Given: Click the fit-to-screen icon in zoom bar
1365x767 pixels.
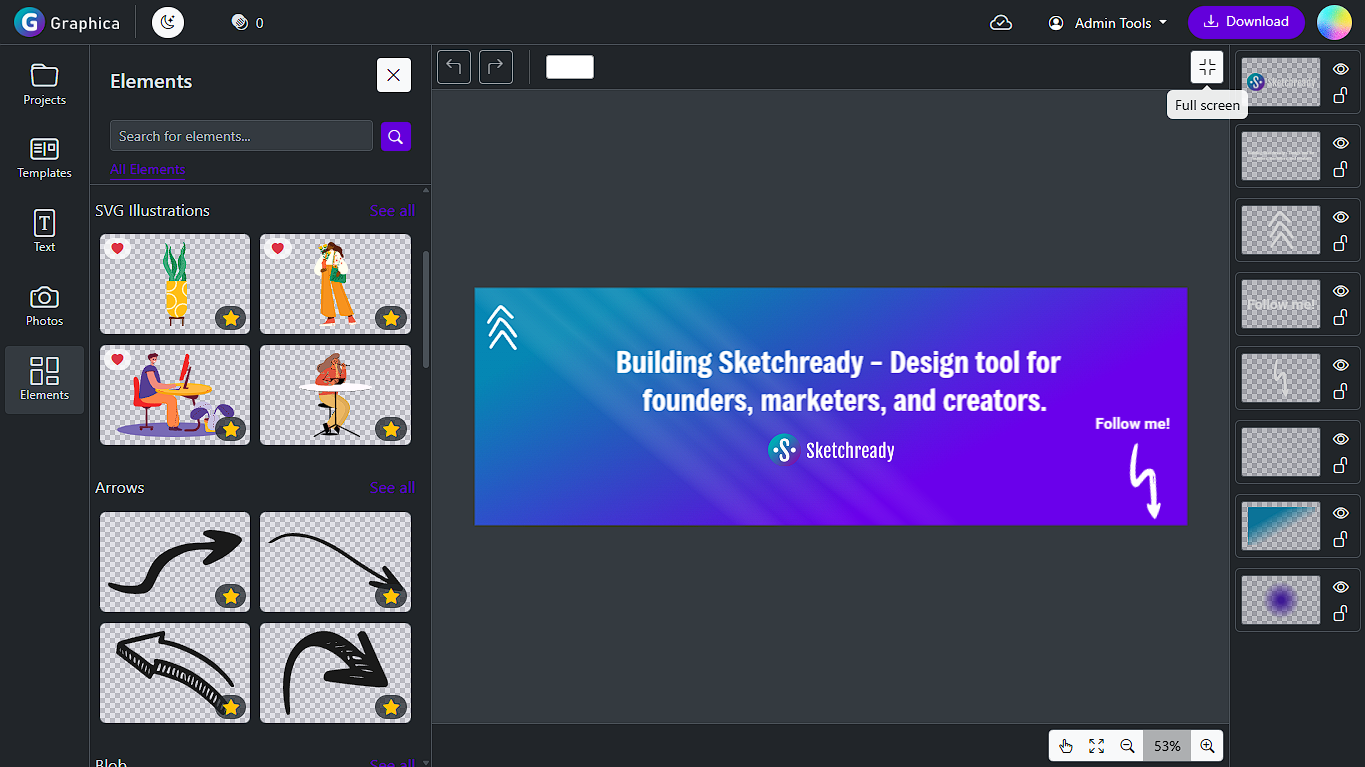Looking at the screenshot, I should coord(1097,746).
